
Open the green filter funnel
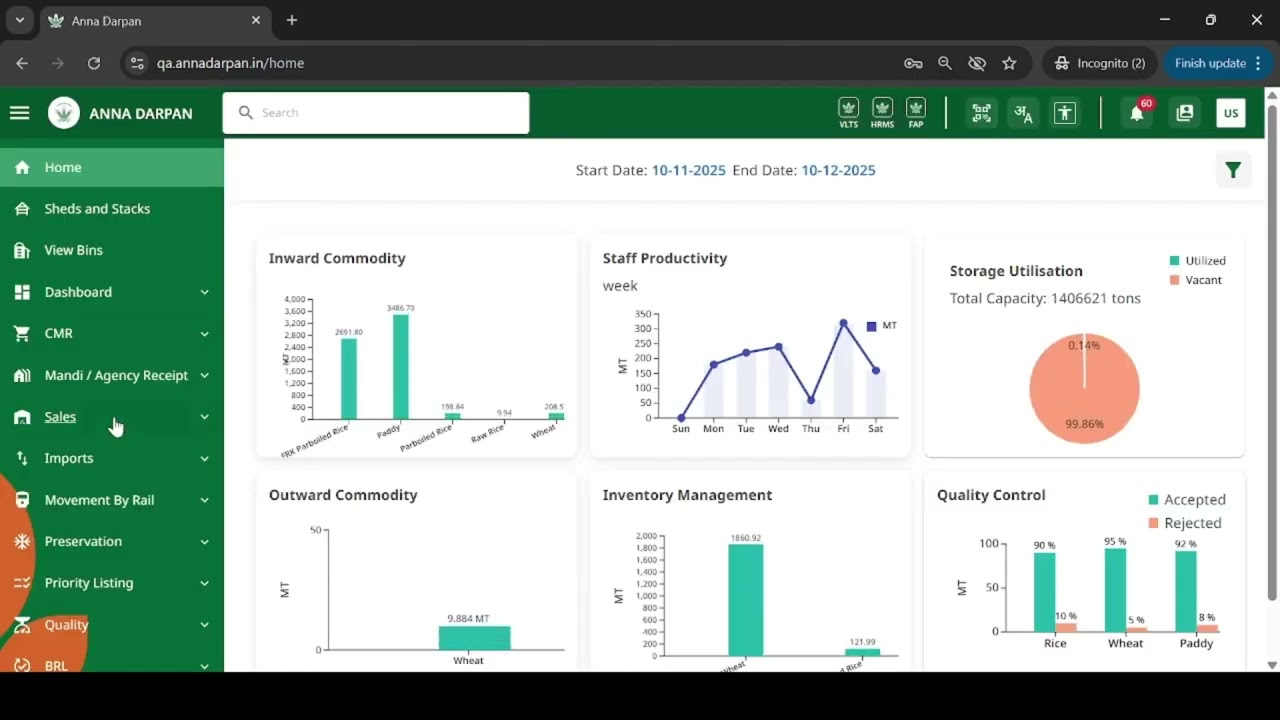coord(1233,170)
